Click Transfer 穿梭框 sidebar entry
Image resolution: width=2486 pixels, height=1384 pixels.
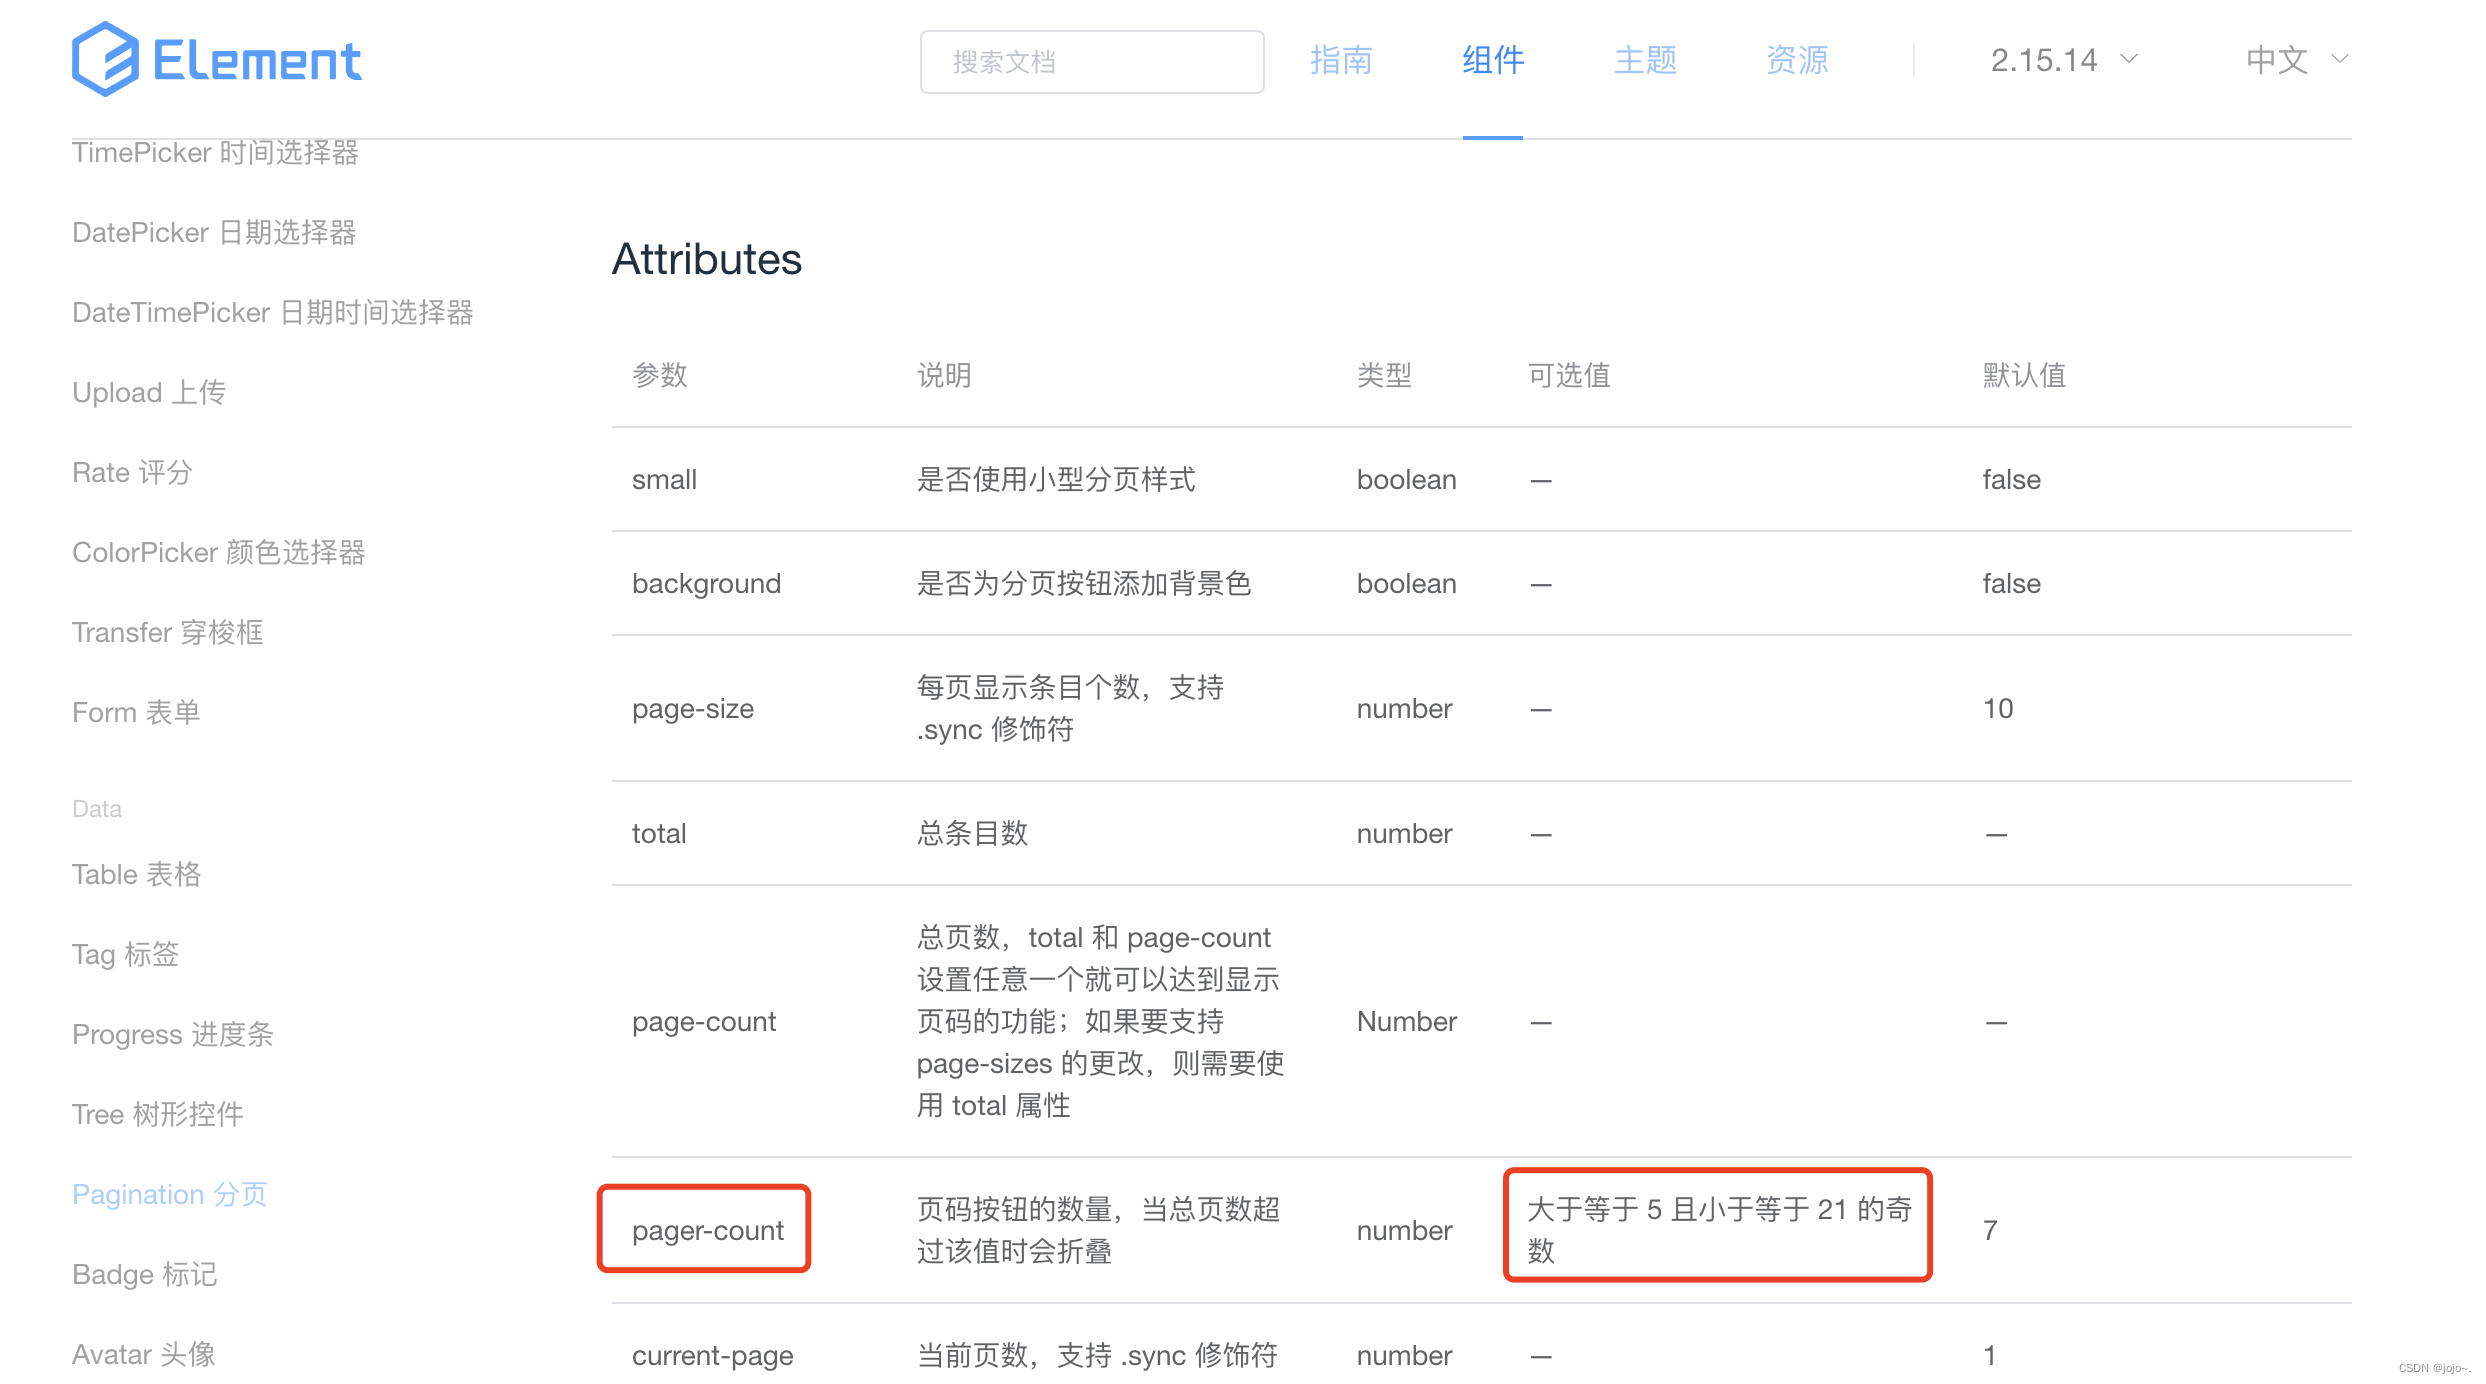pos(167,632)
